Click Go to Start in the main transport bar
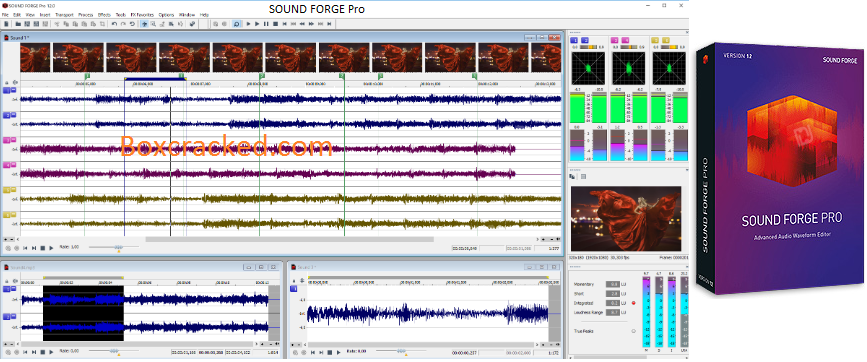This screenshot has width=867, height=362. click(284, 24)
